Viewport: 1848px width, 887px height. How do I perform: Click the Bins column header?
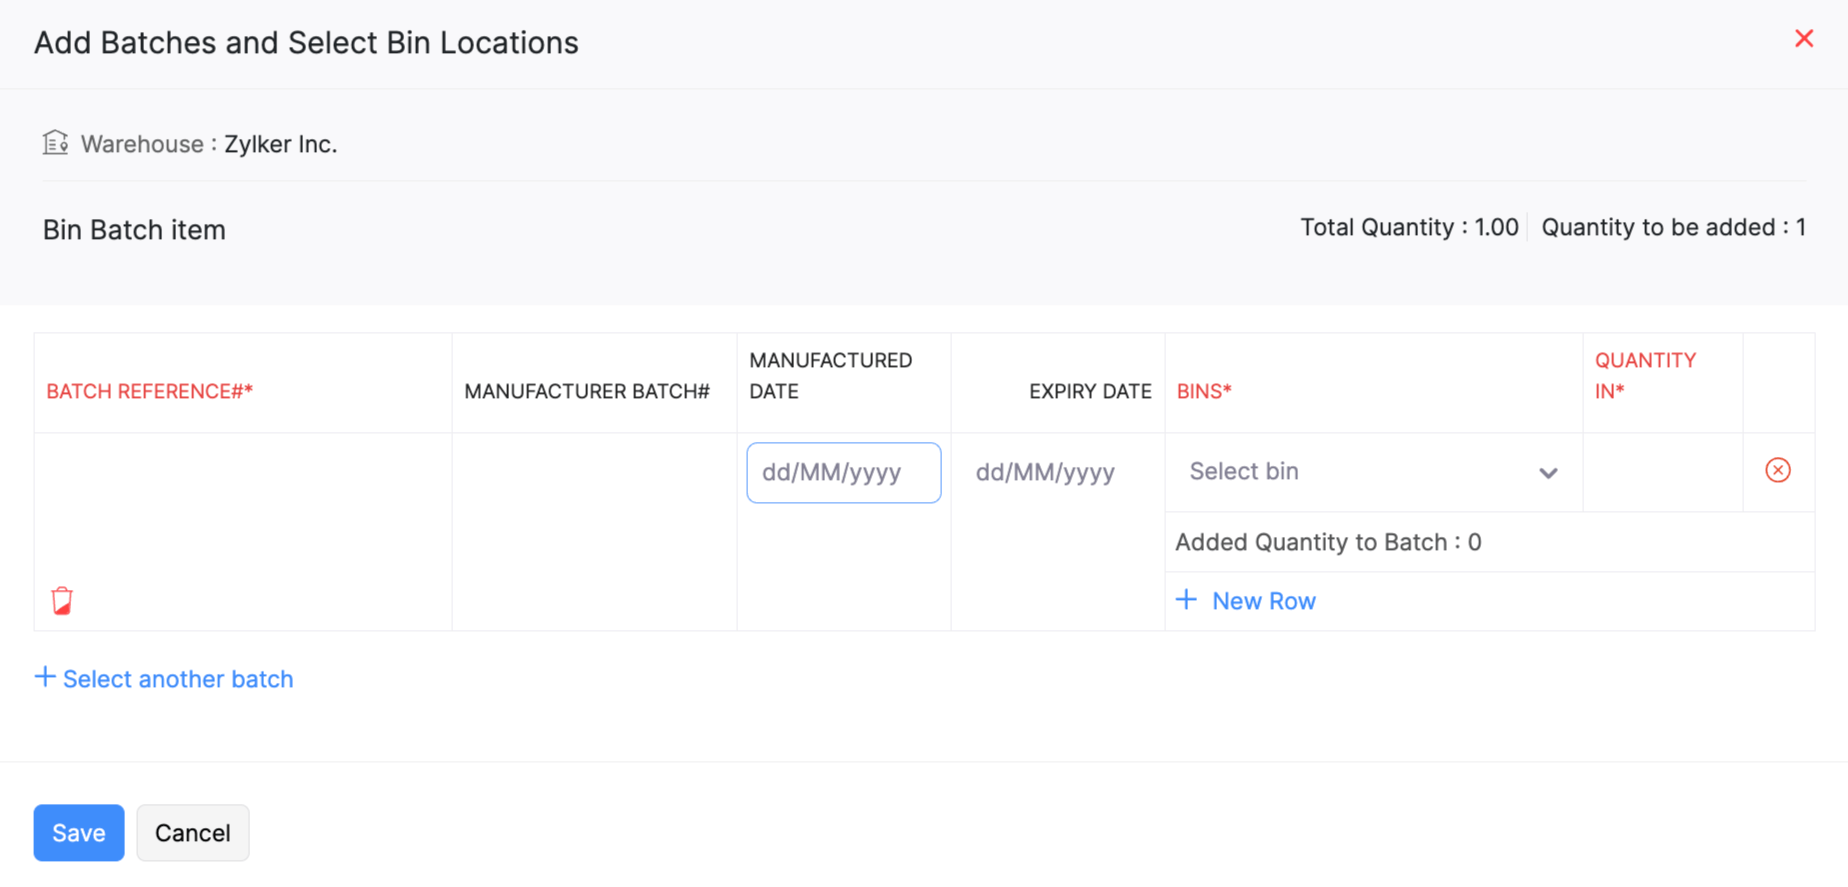coord(1203,391)
